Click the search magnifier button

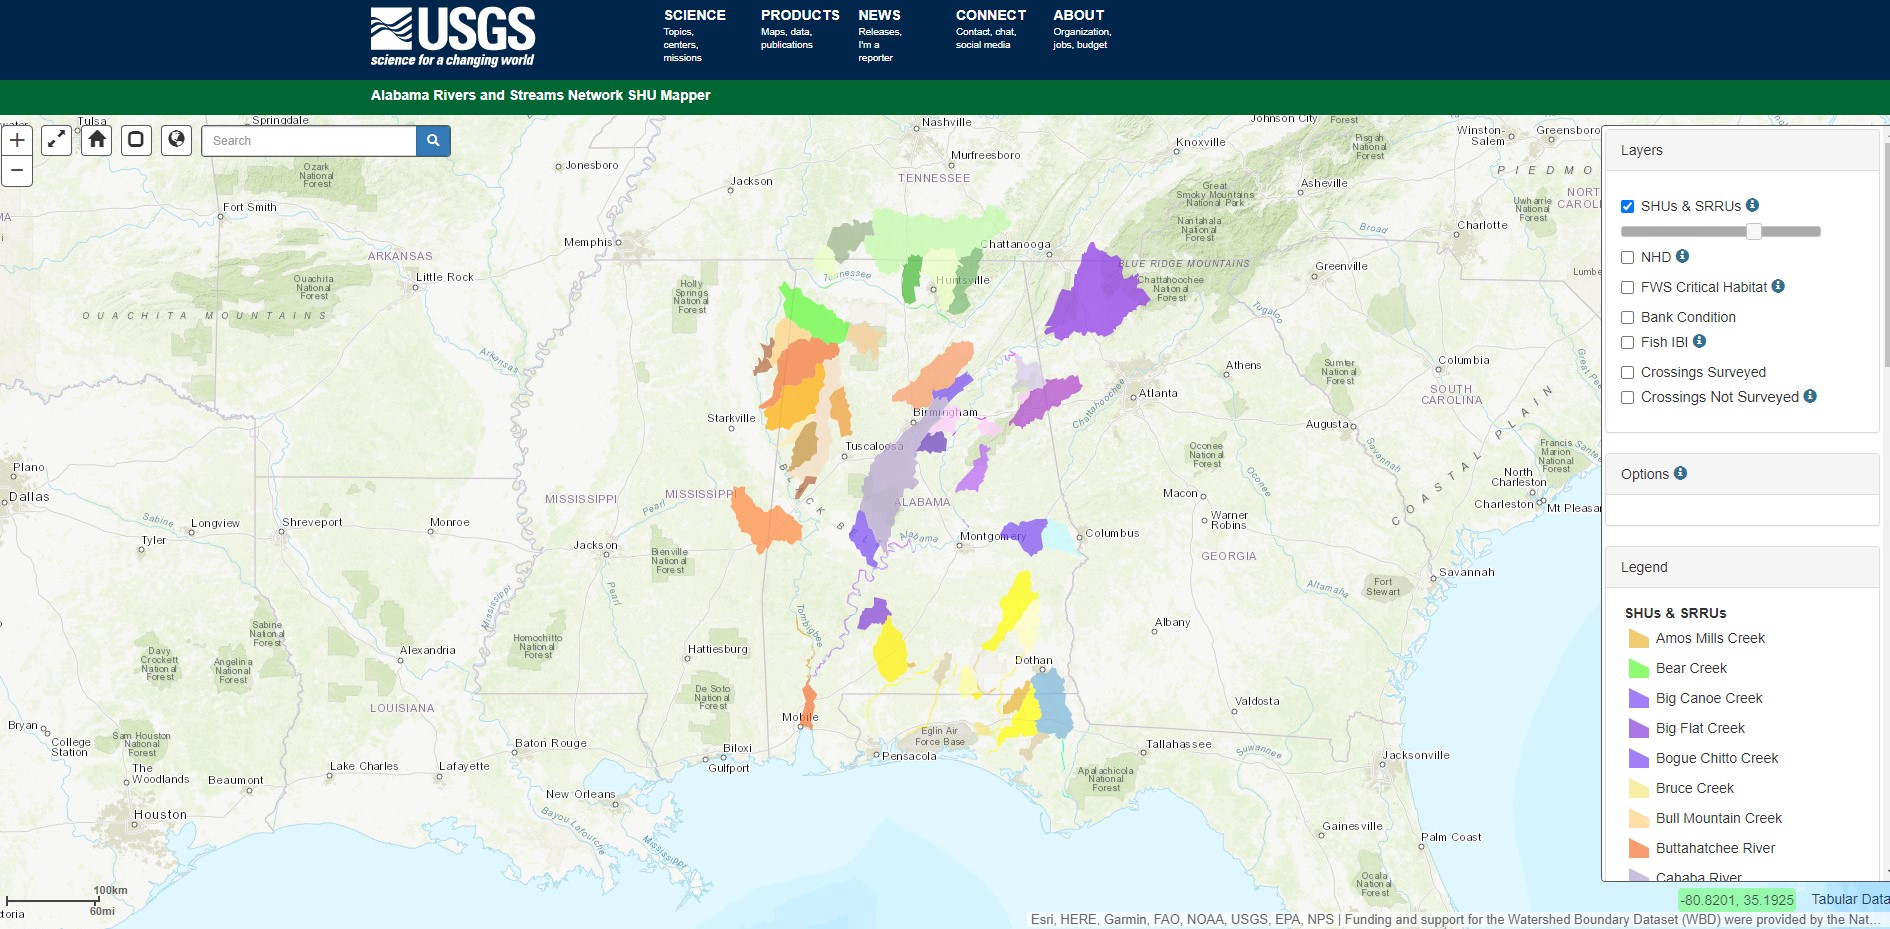(x=433, y=140)
